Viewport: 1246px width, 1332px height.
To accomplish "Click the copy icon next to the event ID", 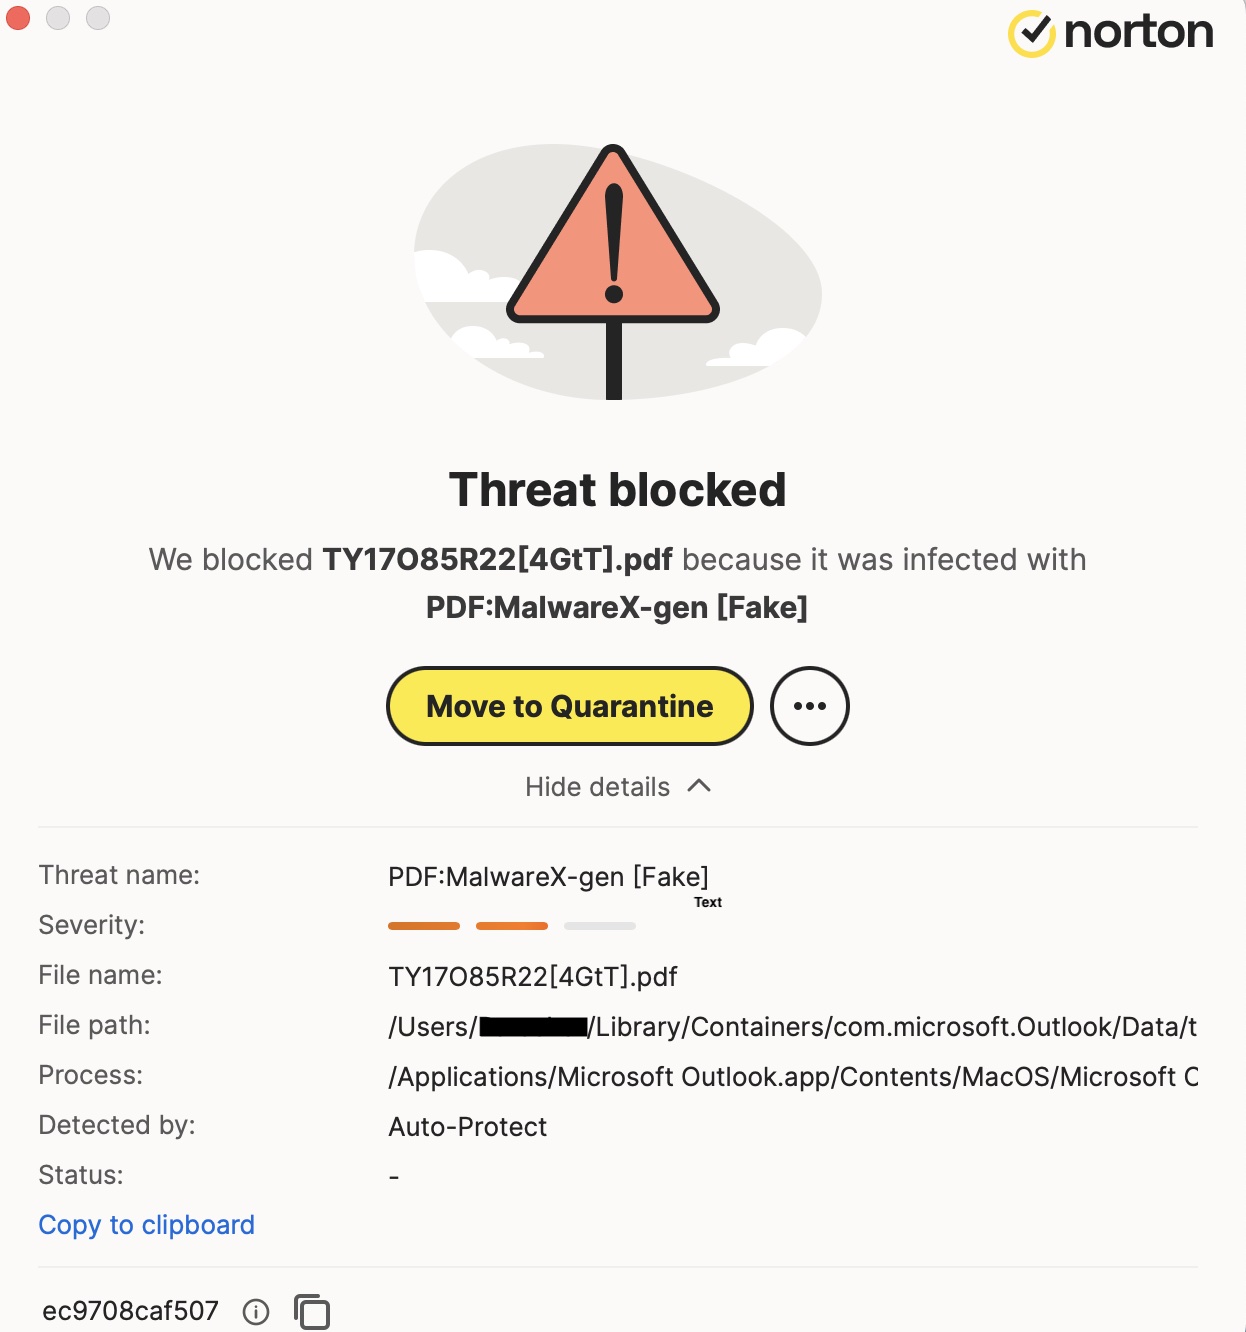I will (312, 1311).
